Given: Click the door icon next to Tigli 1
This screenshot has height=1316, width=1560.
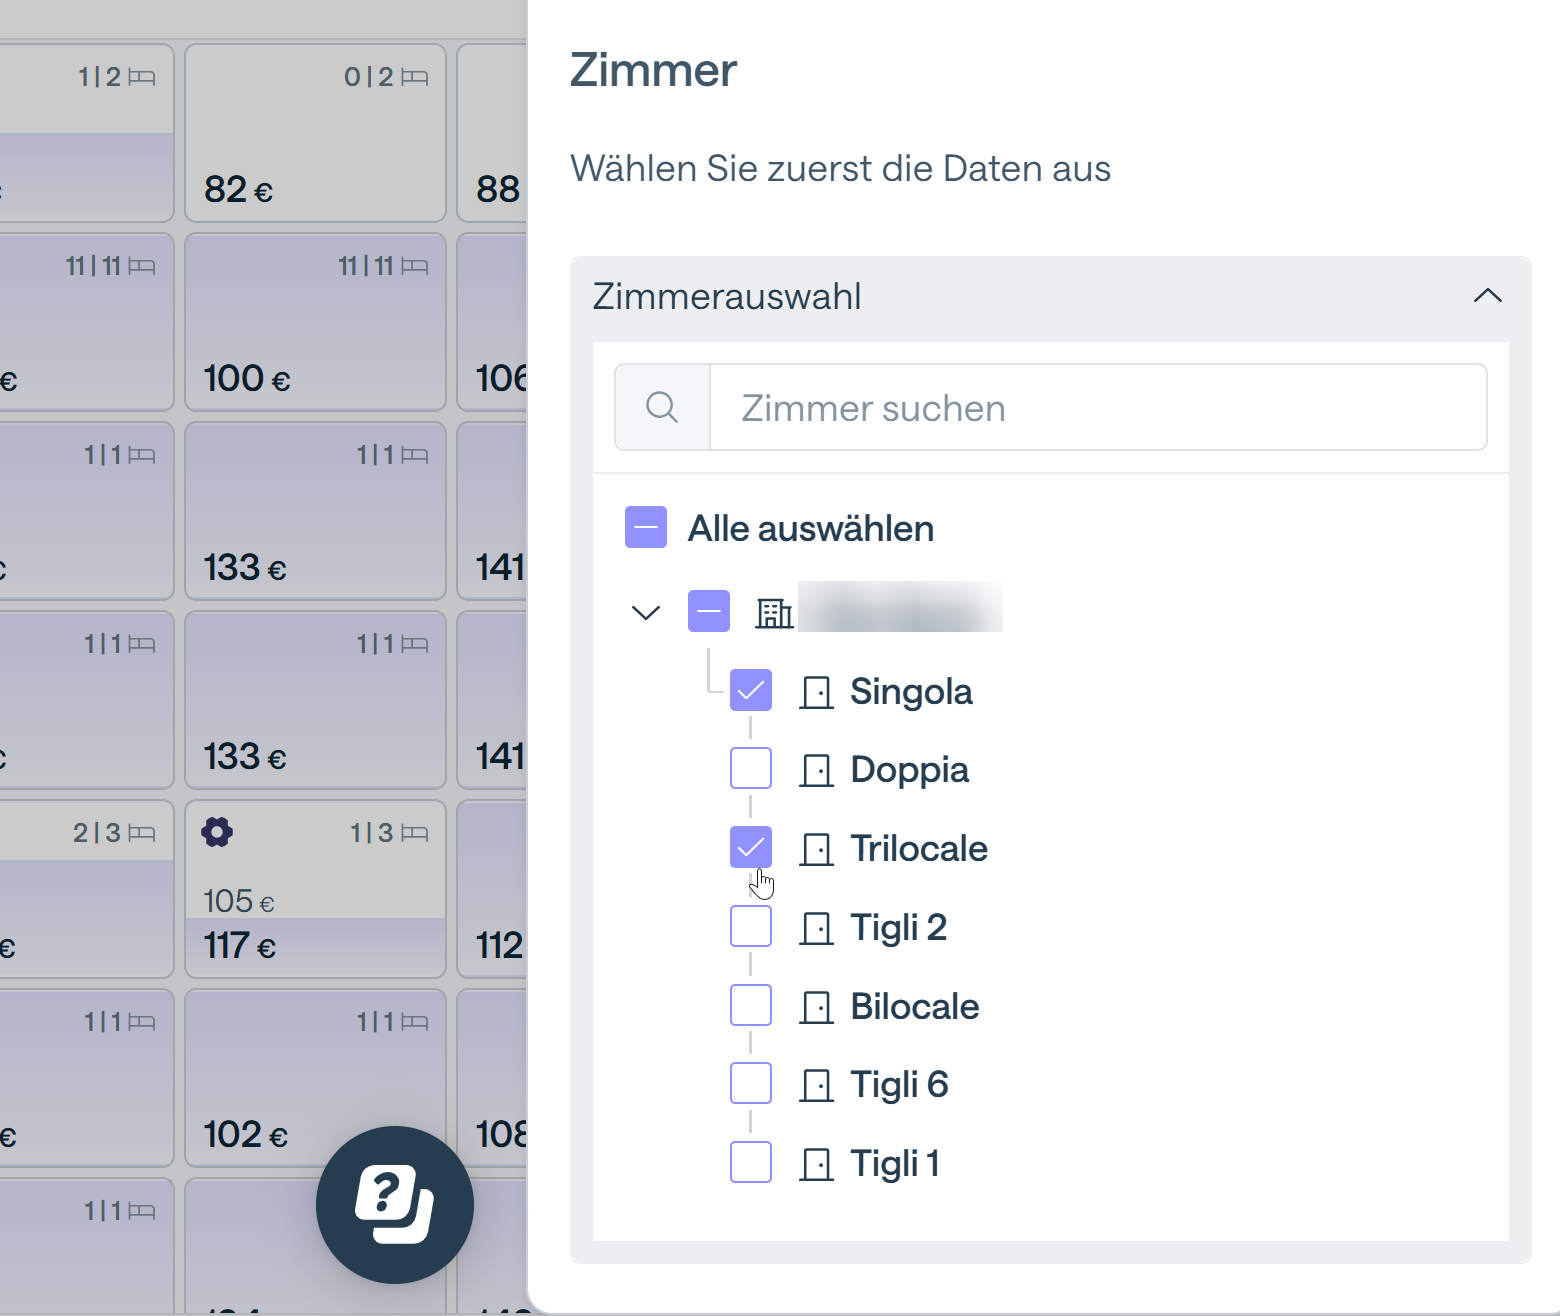Looking at the screenshot, I should 817,1164.
